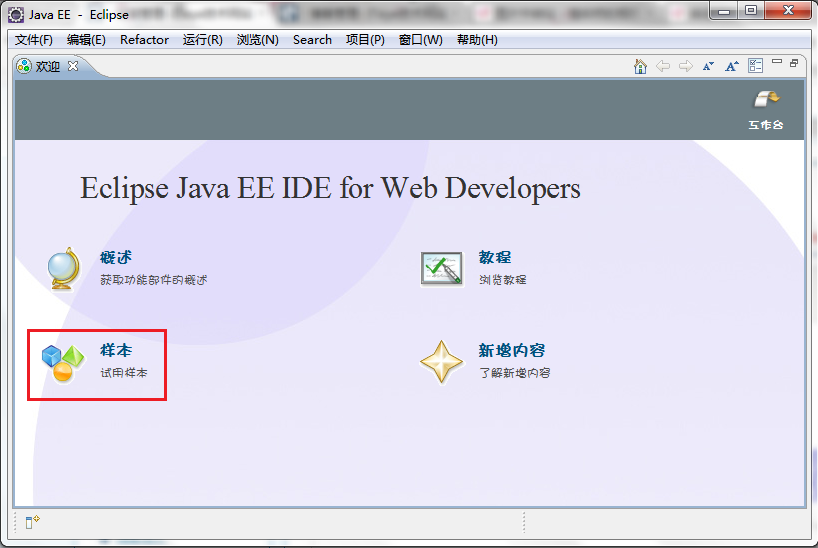Restore the Welcome view panel
The image size is (818, 548).
point(794,63)
